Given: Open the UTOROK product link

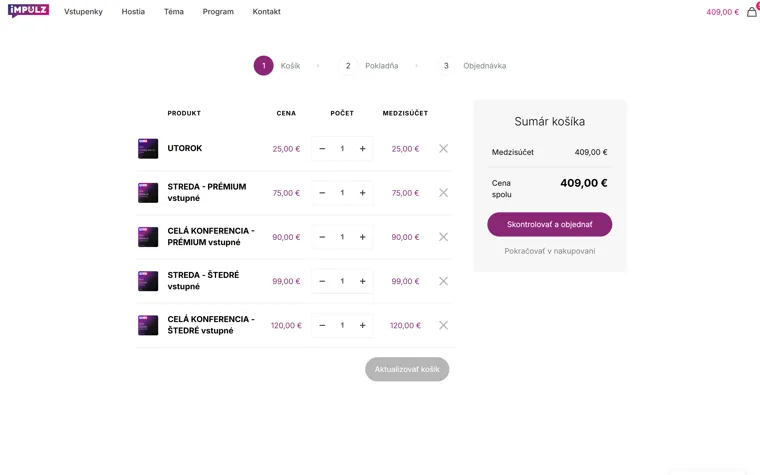Looking at the screenshot, I should click(185, 148).
